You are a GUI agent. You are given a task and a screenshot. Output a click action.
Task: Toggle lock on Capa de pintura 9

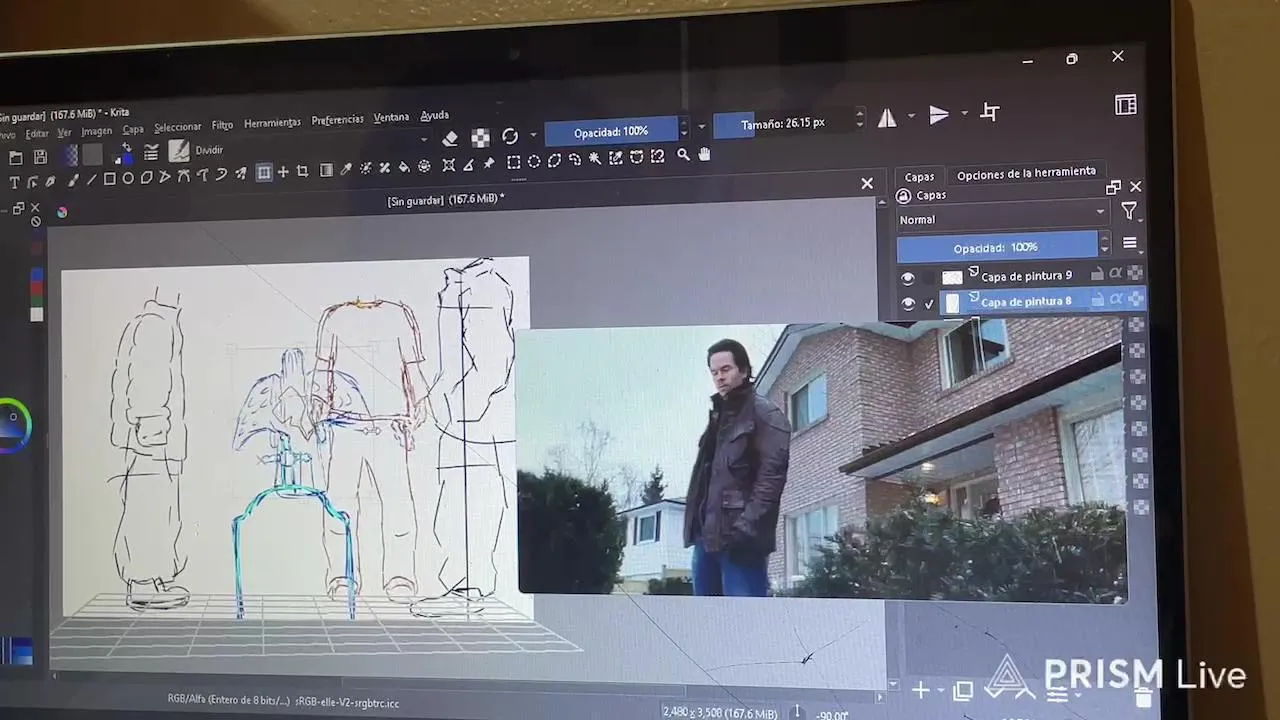pyautogui.click(x=1097, y=273)
